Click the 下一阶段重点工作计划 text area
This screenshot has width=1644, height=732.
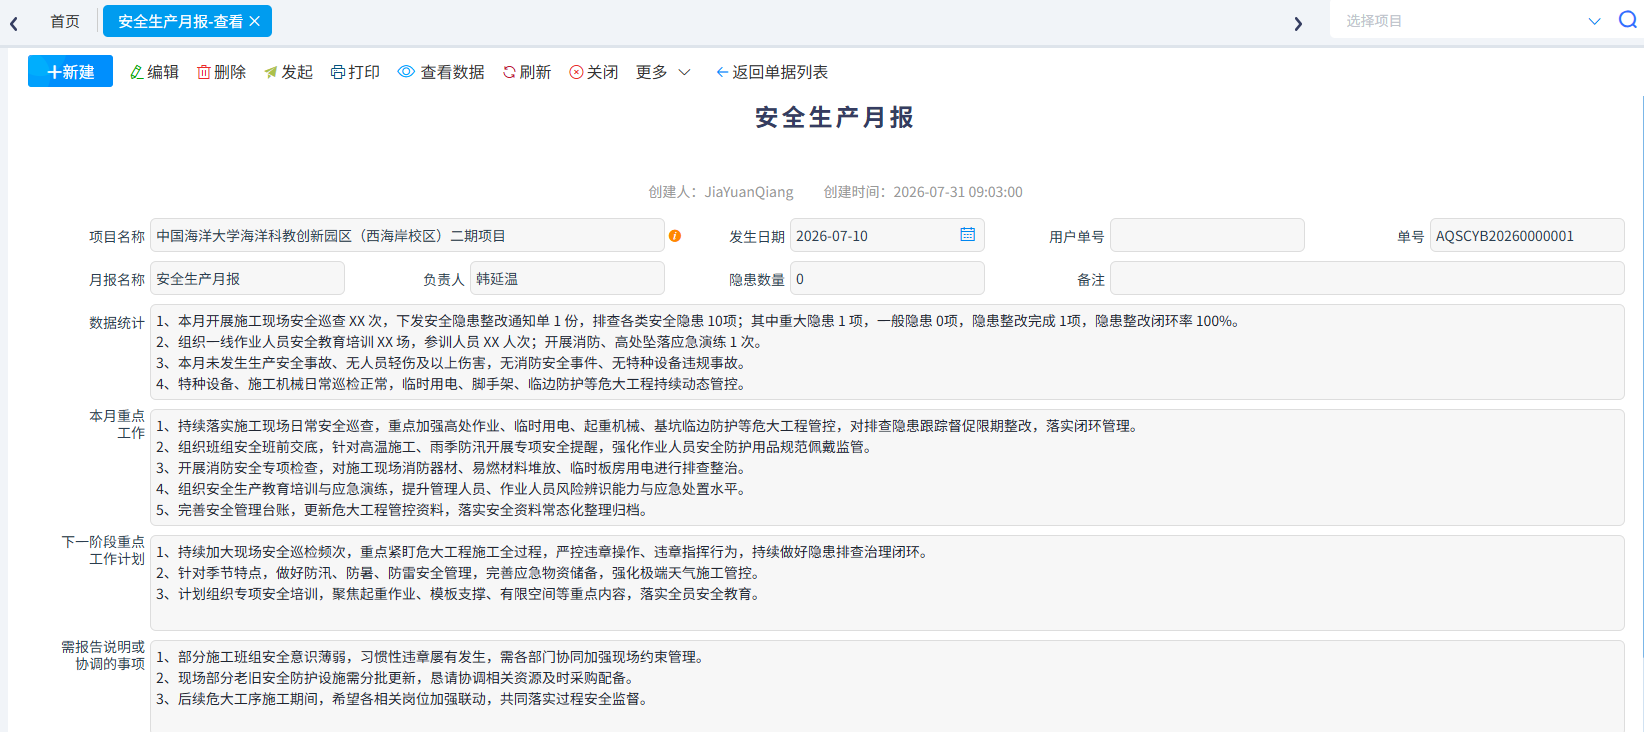pyautogui.click(x=887, y=583)
